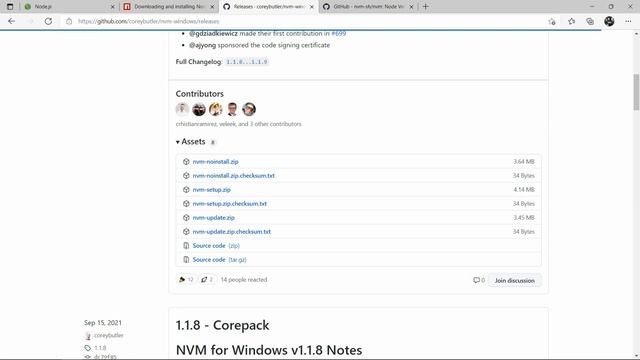
Task: Close the Node.js tab
Action: 113,7
